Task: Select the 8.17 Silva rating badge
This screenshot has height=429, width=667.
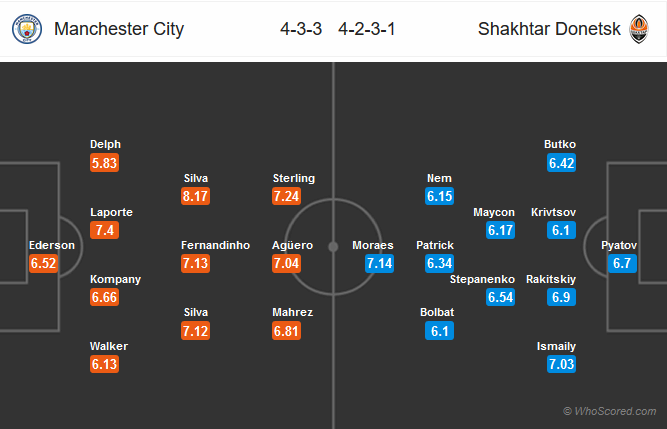Action: [195, 196]
